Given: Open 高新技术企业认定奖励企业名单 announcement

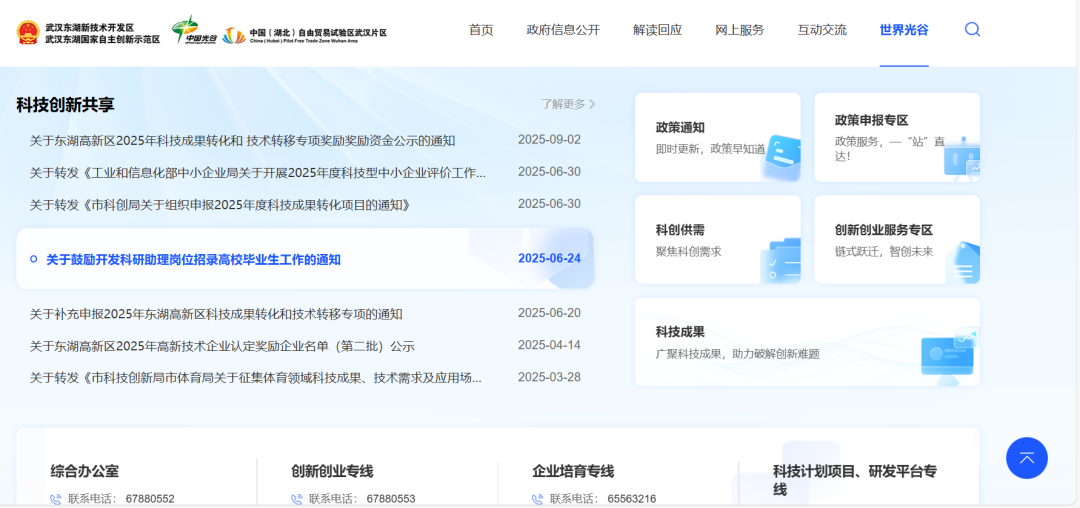Looking at the screenshot, I should [x=222, y=346].
